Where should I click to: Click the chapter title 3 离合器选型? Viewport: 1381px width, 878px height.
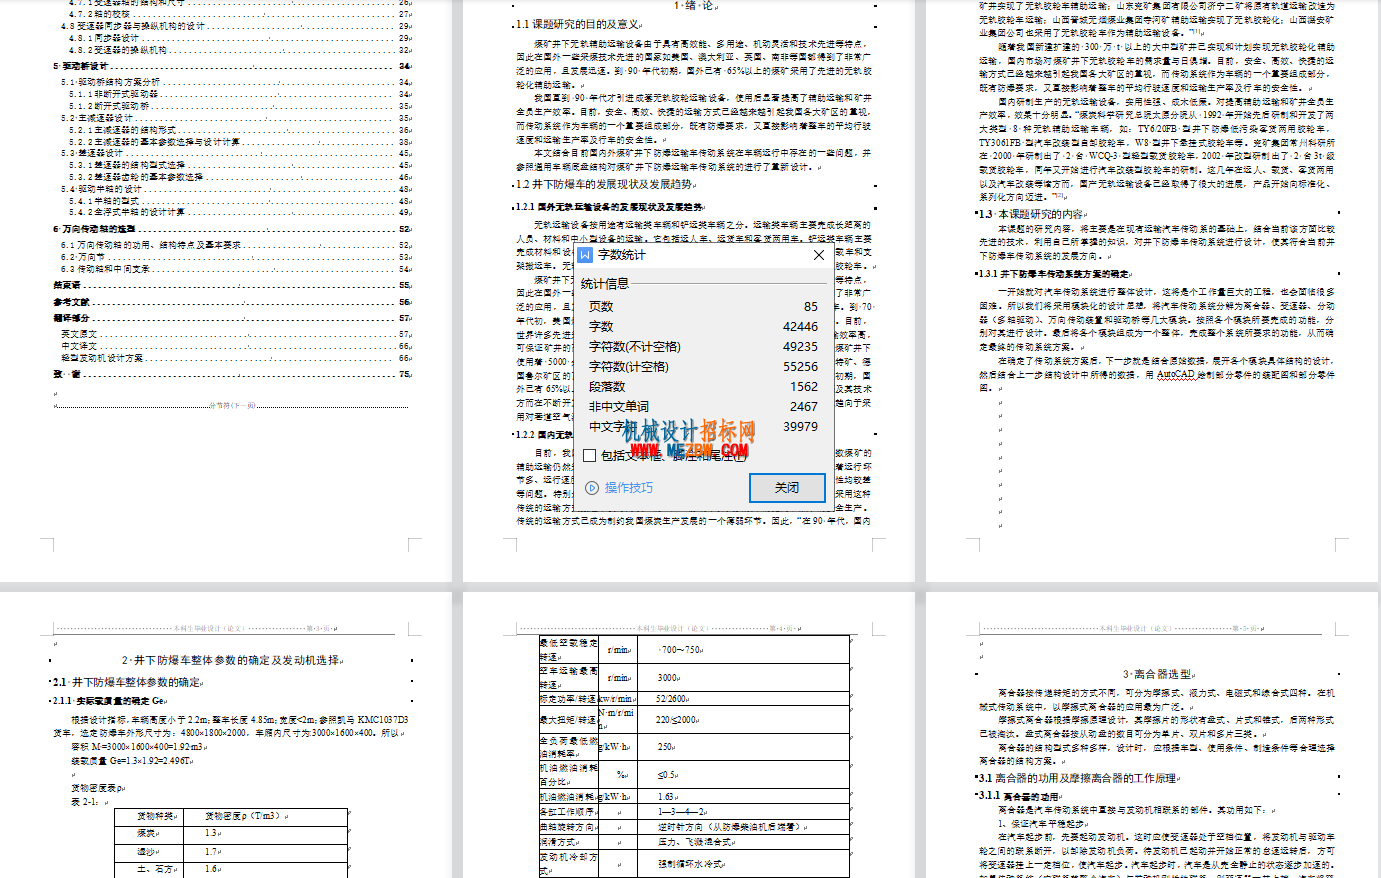point(1157,675)
